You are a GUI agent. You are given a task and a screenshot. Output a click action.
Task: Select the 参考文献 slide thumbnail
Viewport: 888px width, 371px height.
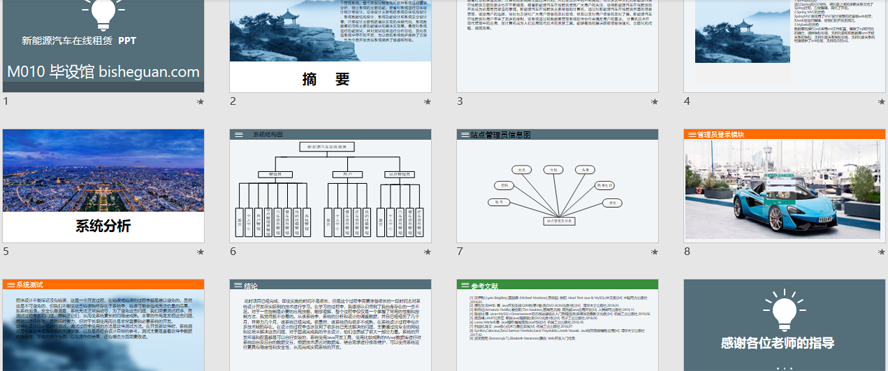tap(557, 325)
